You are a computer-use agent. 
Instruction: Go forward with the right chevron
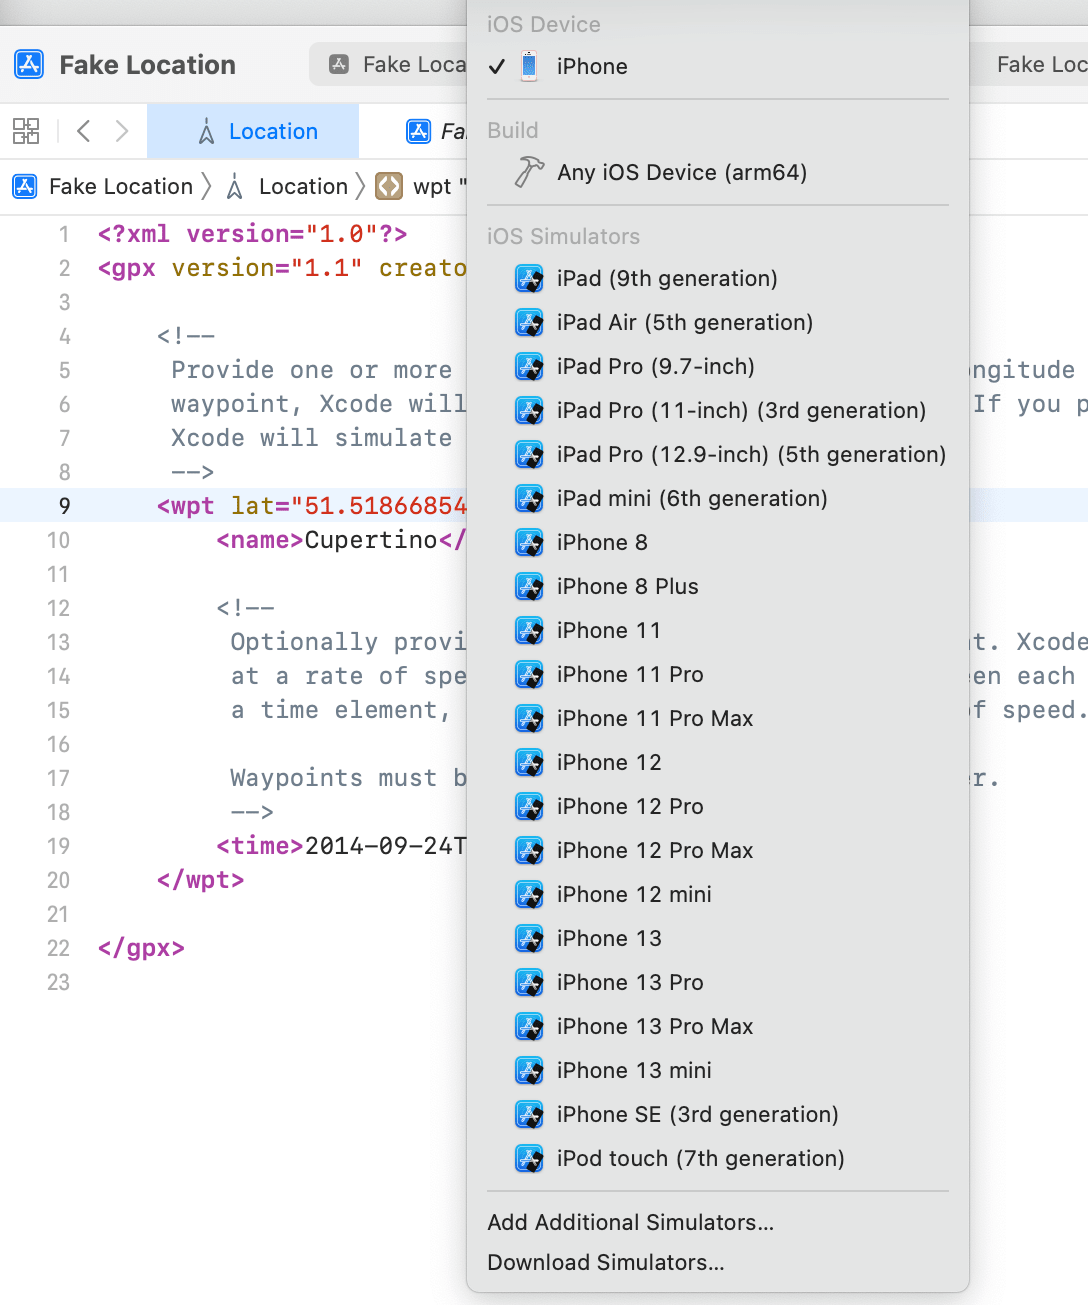pyautogui.click(x=122, y=131)
